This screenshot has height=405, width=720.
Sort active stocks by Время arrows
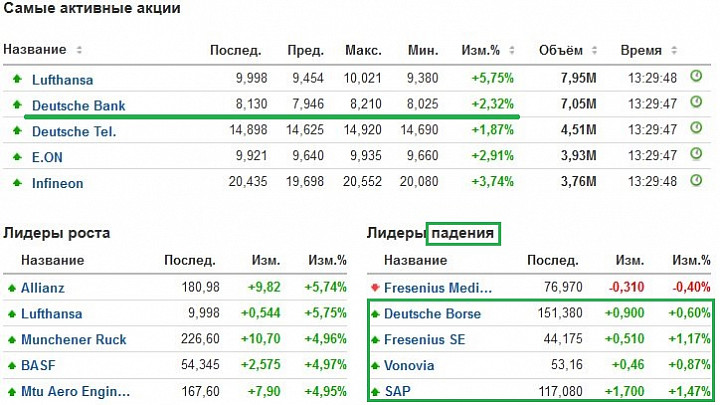coord(674,50)
